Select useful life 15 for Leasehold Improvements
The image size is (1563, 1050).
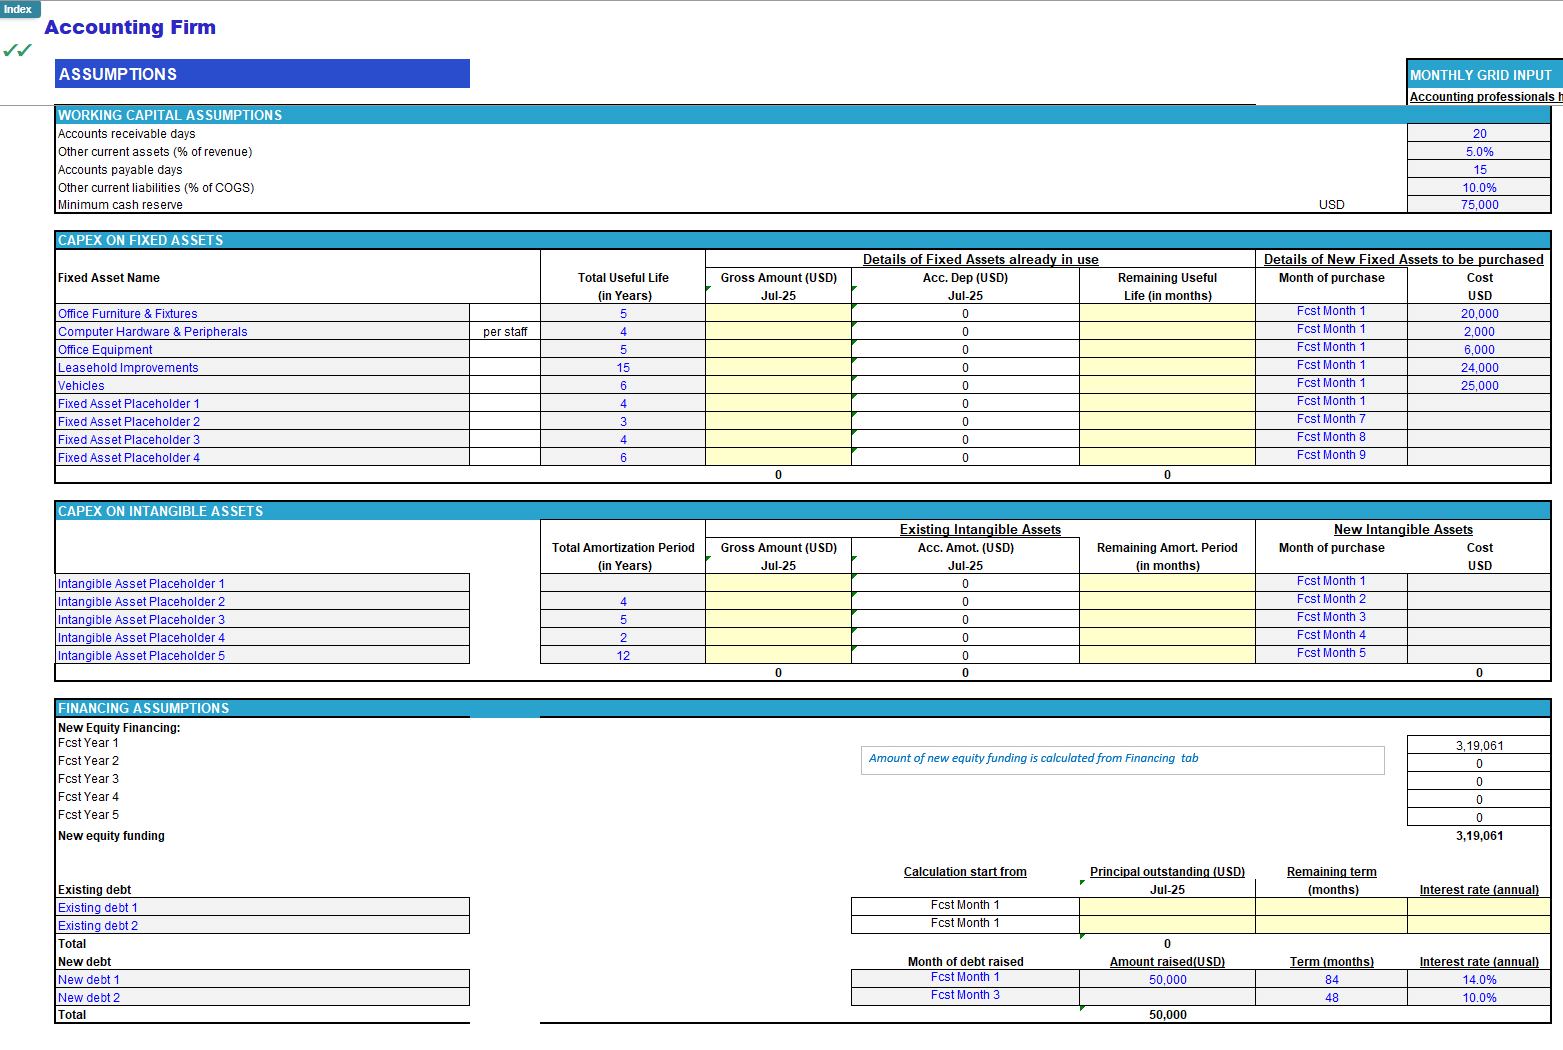coord(623,368)
